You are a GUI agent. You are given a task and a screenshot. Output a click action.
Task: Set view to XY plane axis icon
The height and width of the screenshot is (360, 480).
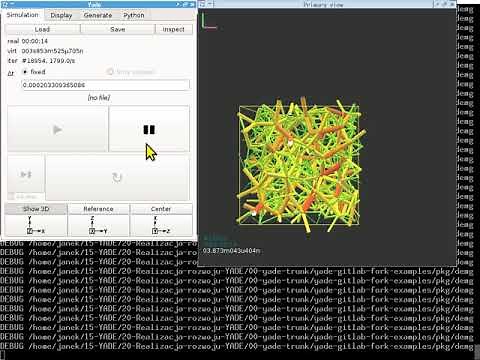[36, 225]
